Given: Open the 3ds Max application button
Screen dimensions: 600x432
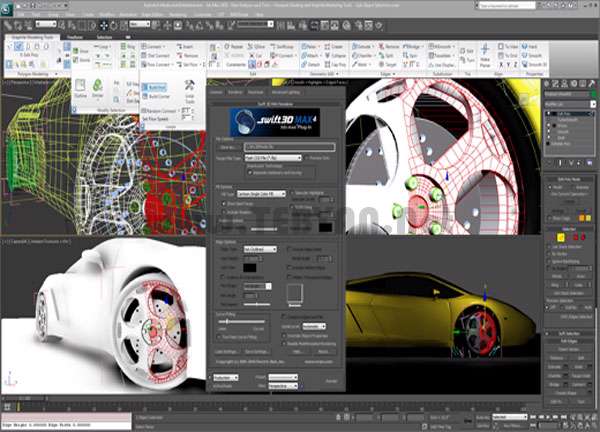Looking at the screenshot, I should tap(6, 8).
